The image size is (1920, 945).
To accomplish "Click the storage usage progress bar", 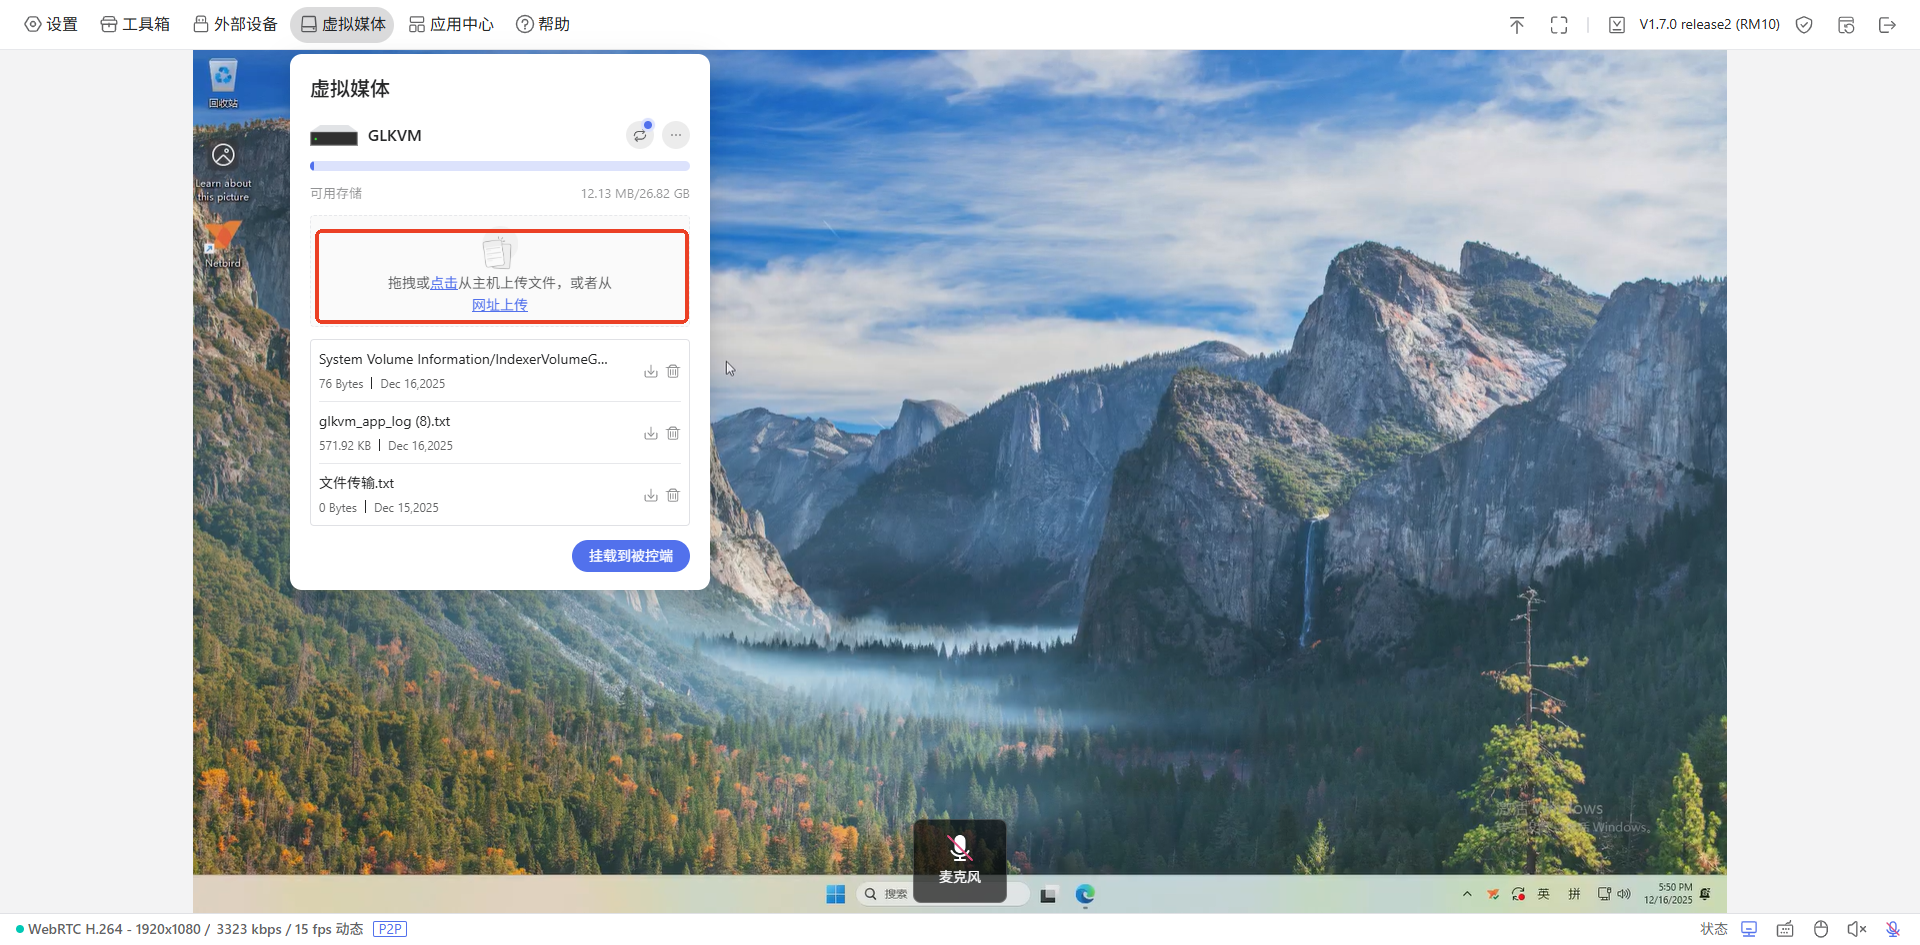I will click(x=499, y=166).
